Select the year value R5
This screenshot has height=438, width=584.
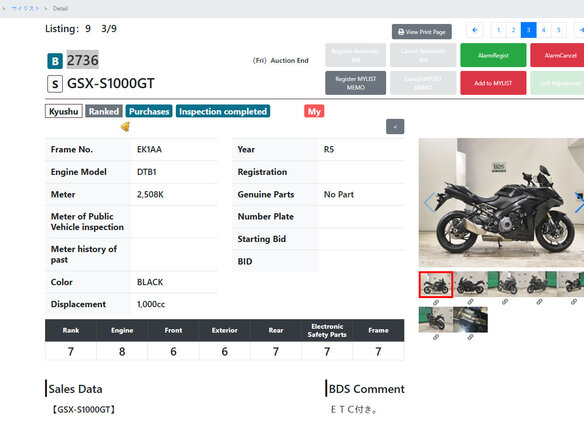(x=329, y=149)
